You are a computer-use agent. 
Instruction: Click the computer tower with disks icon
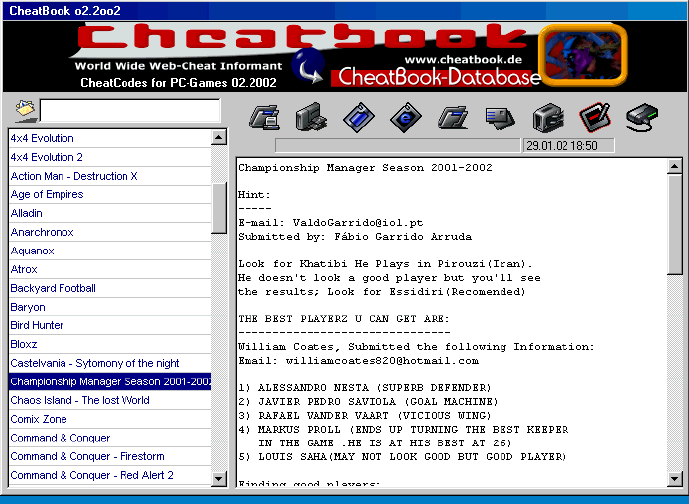pyautogui.click(x=311, y=117)
